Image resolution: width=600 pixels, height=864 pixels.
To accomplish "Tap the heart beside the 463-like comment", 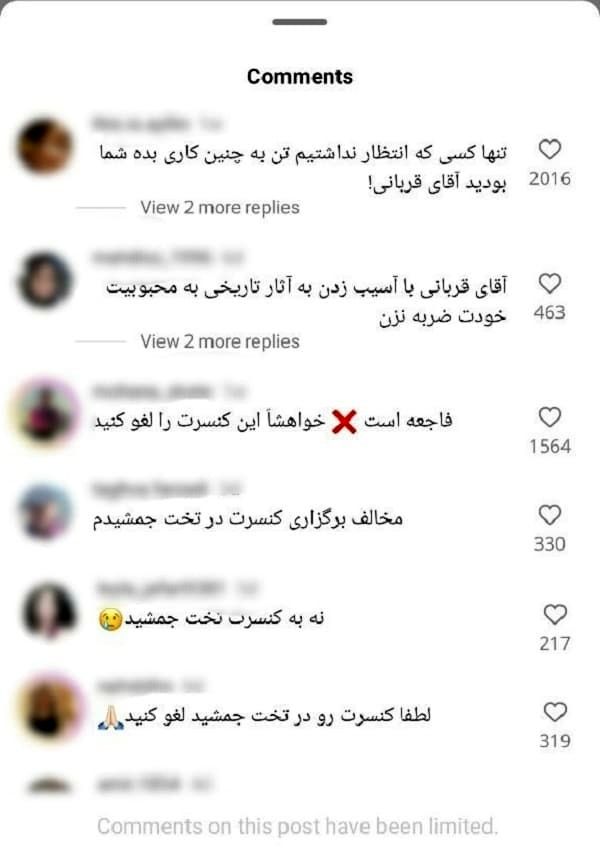I will 549,283.
